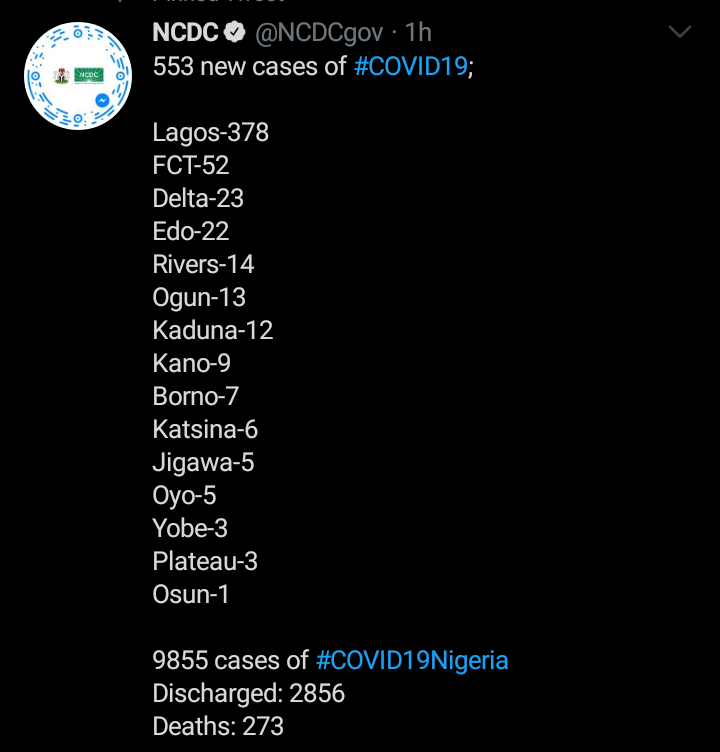
Task: Tap the Delta-23 line
Action: pyautogui.click(x=198, y=199)
